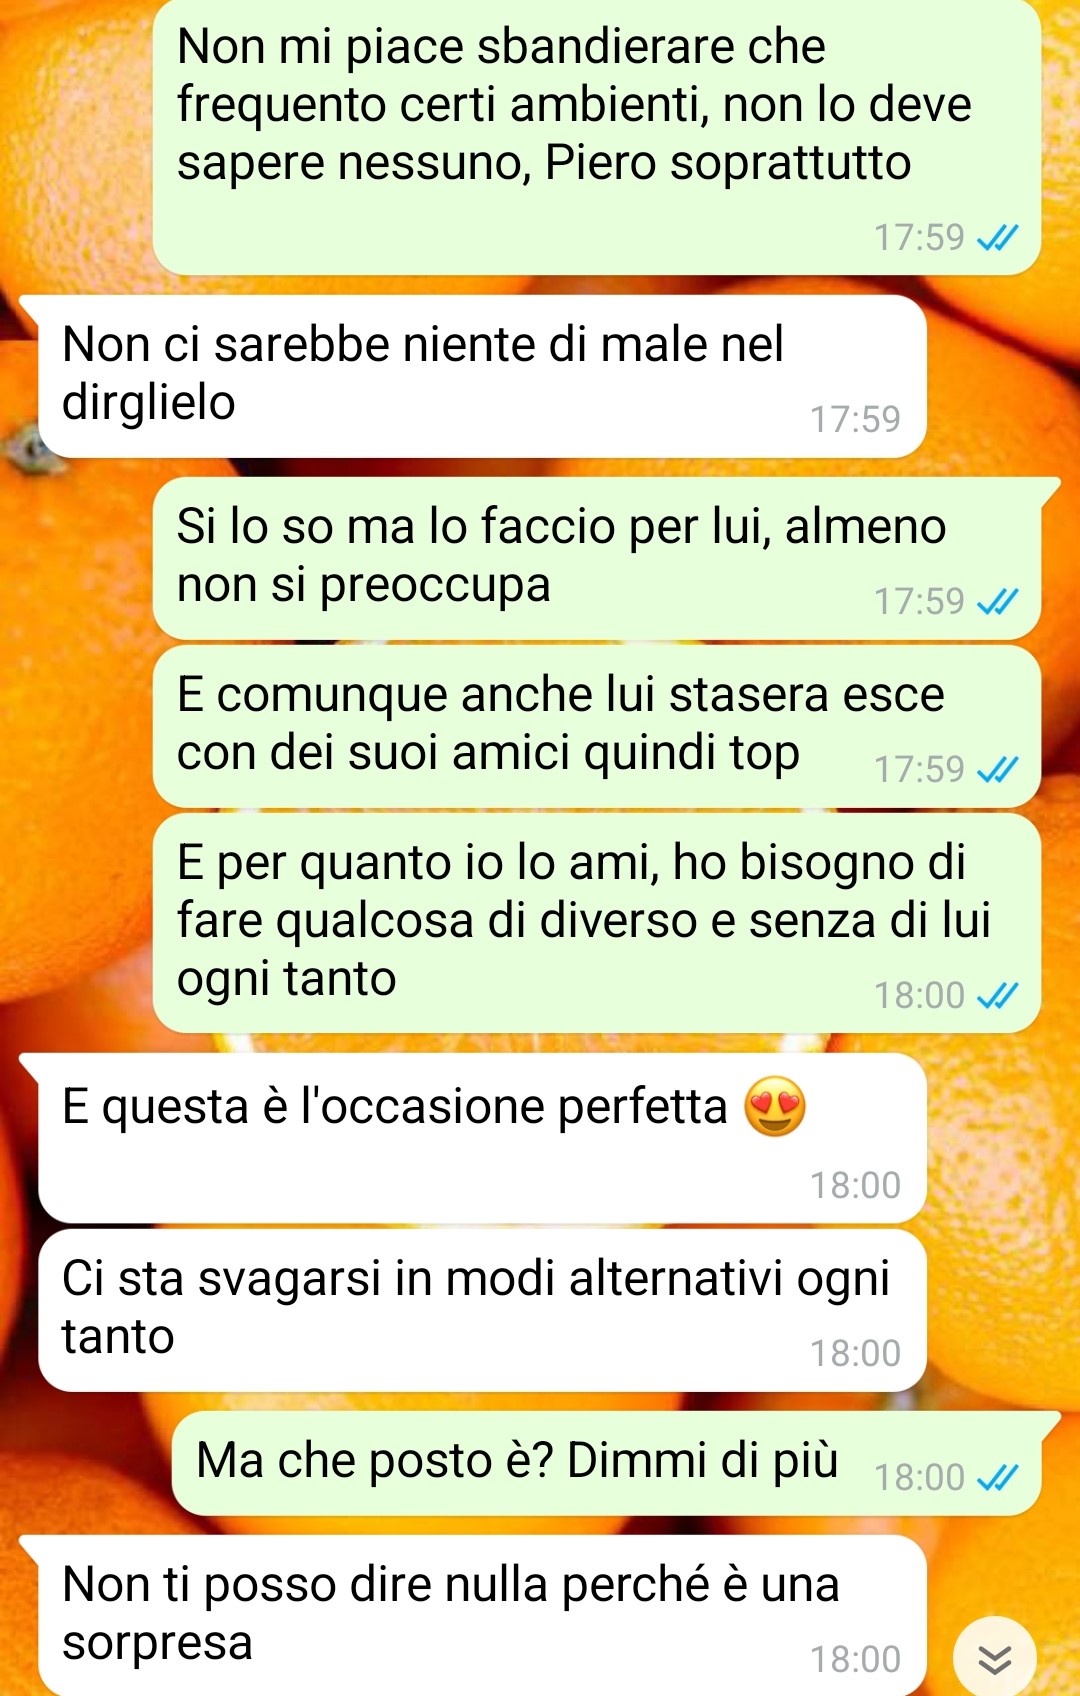Tap blue ticks on 'Ma che posto è?' message
1080x1696 pixels.
(x=997, y=1477)
